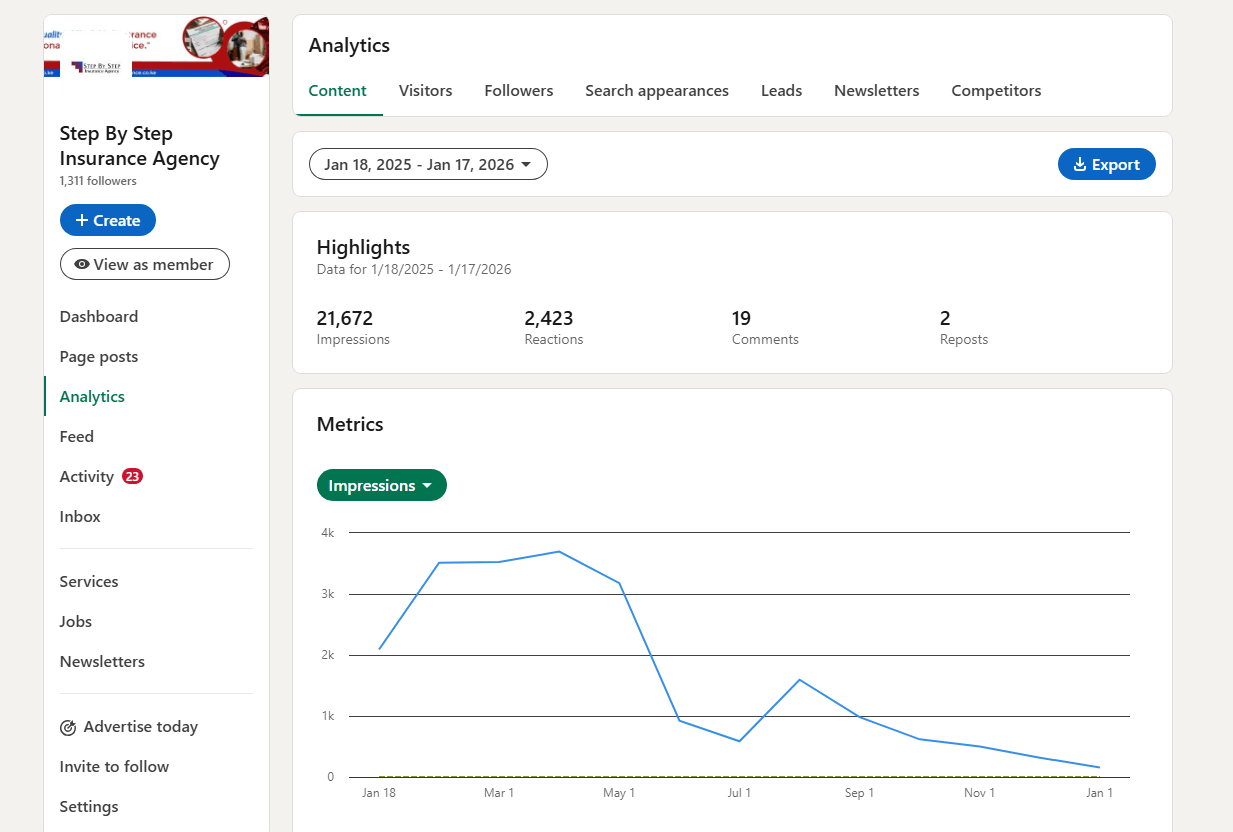This screenshot has height=832, width=1233.
Task: Open Dashboard from the sidebar
Action: [98, 316]
